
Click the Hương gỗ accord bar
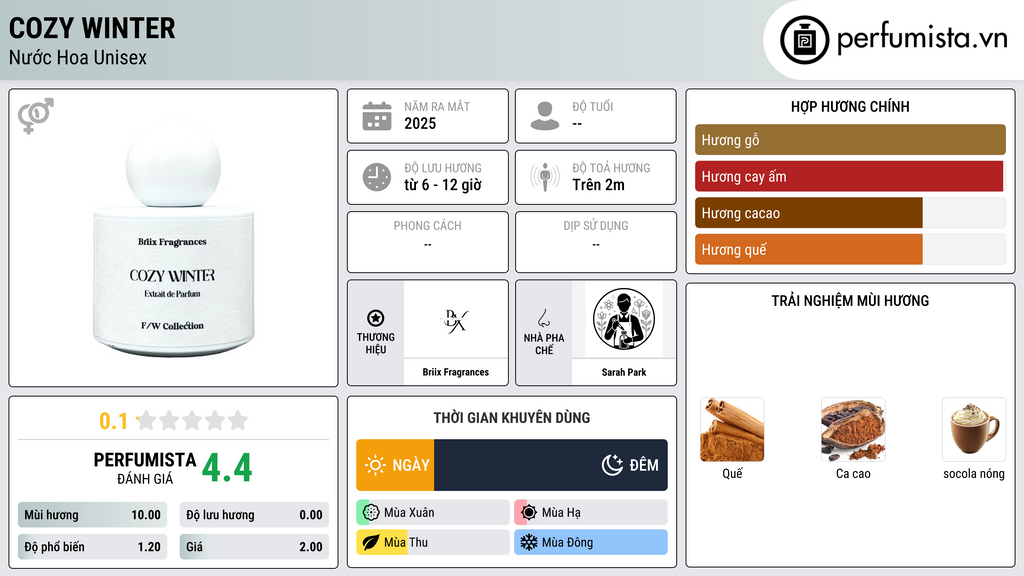850,140
